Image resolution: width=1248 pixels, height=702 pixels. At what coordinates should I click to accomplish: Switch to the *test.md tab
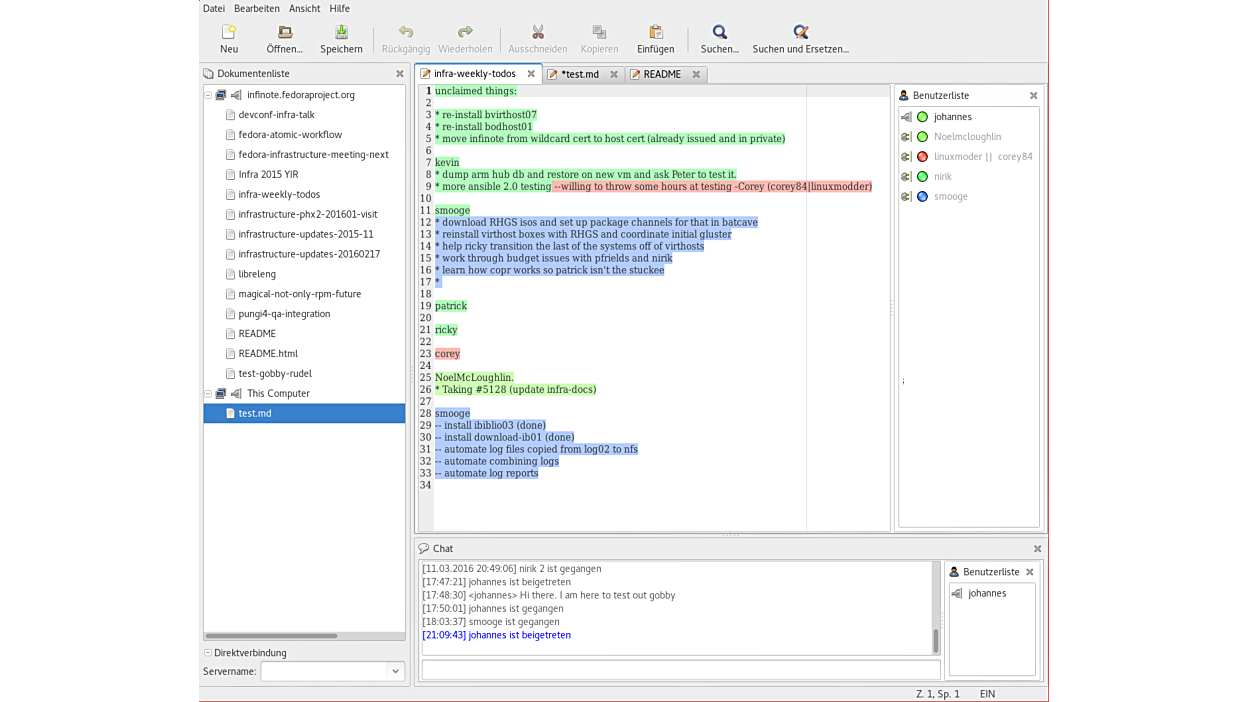580,74
